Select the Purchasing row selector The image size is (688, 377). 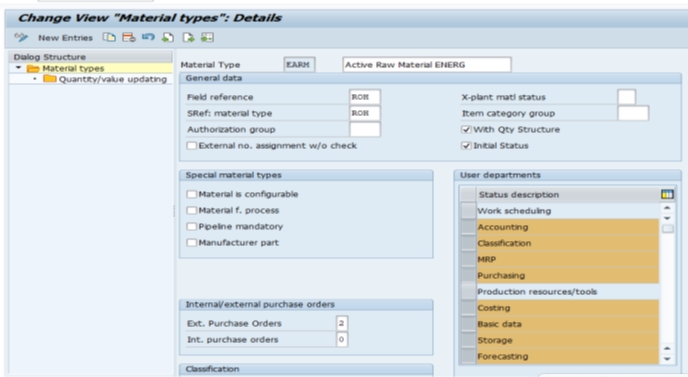point(468,276)
